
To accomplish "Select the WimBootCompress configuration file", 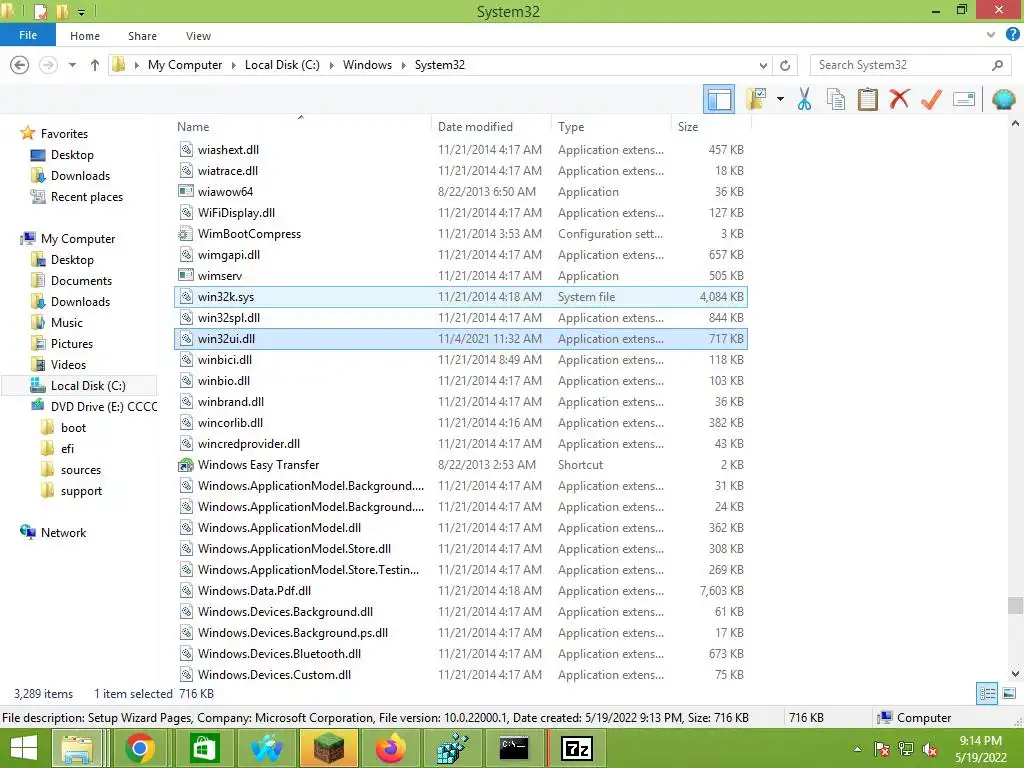I will 460,234.
